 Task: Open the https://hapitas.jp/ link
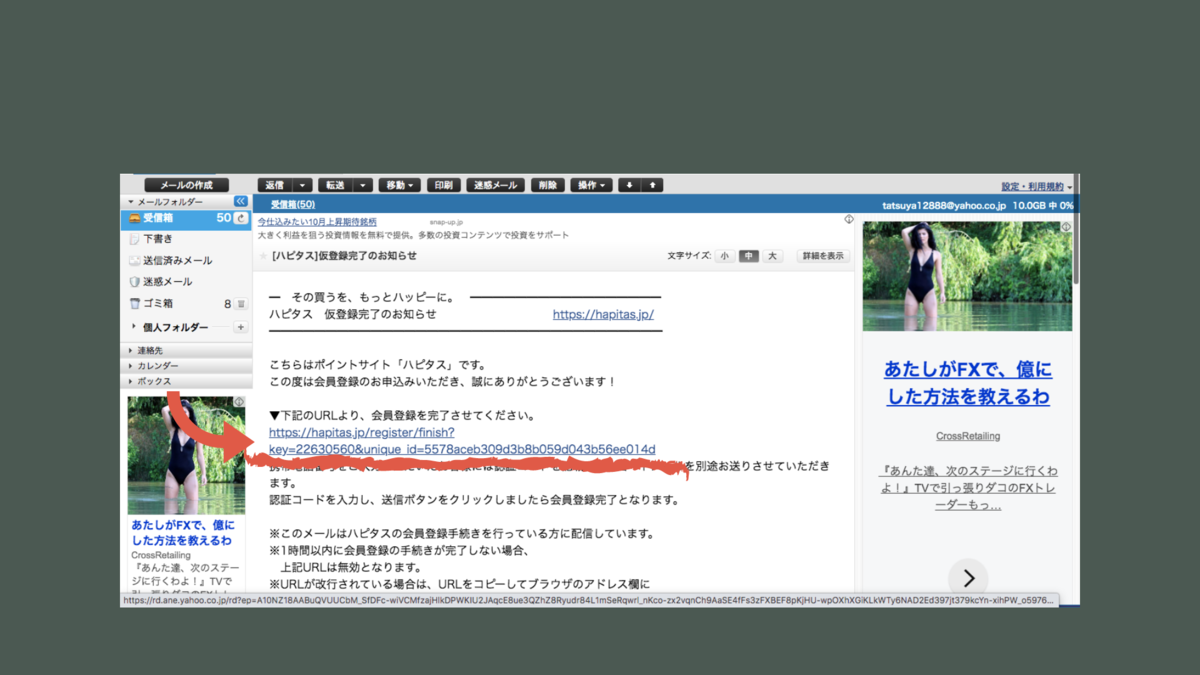(603, 314)
